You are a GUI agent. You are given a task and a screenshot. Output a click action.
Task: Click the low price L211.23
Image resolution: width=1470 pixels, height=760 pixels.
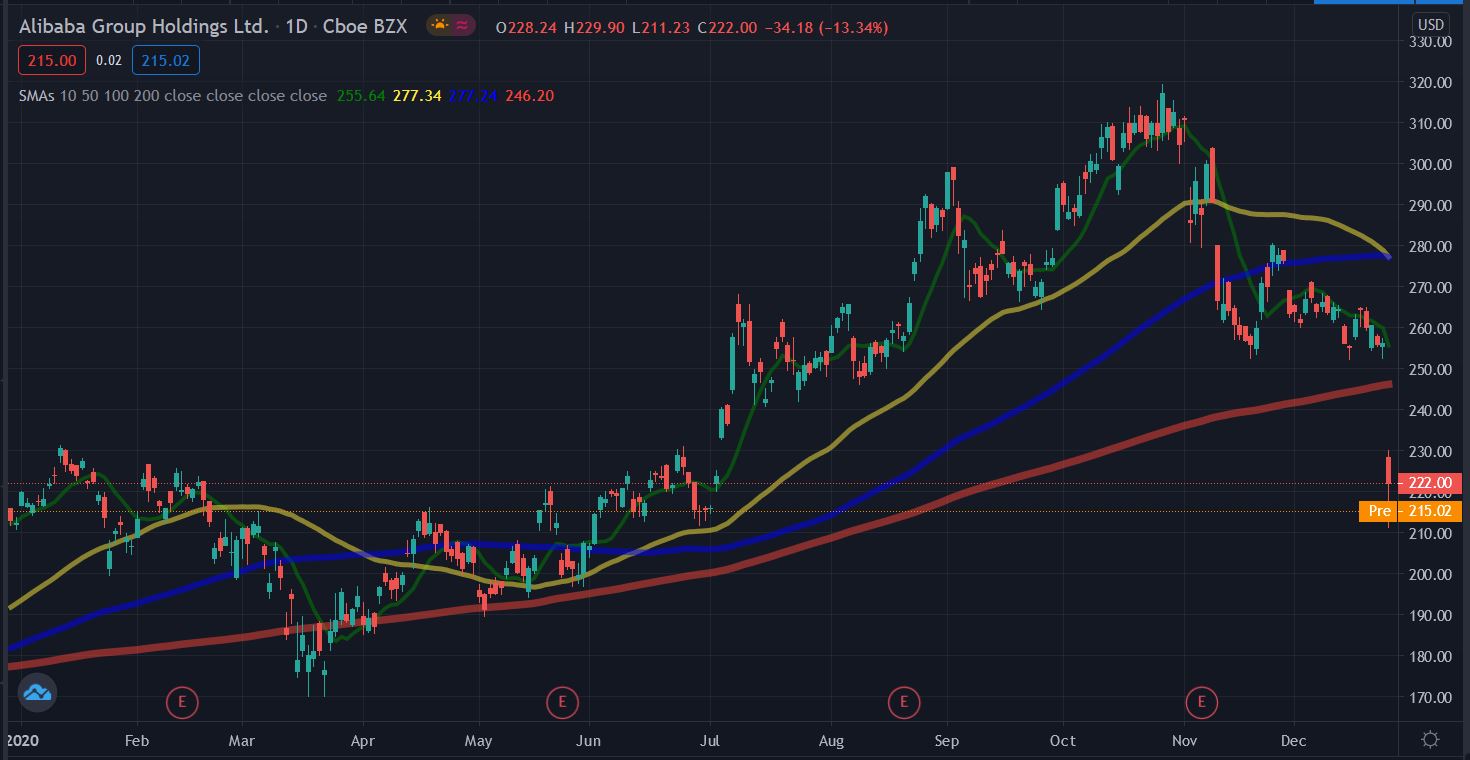[x=659, y=28]
